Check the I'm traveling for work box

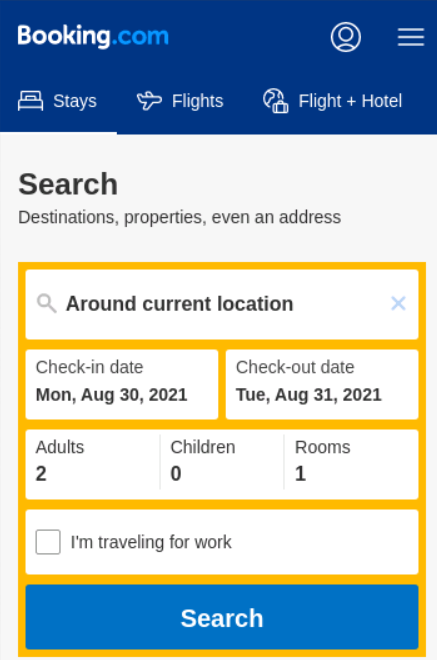[48, 542]
